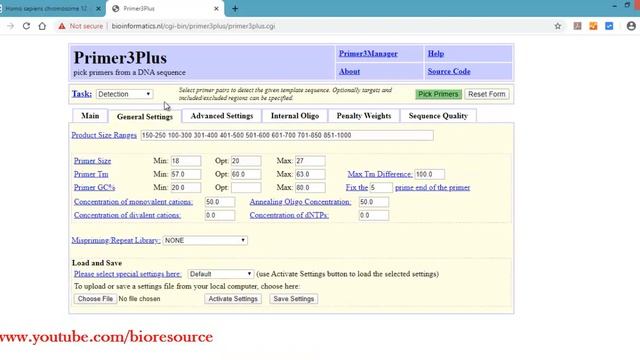Click the first extension icon in toolbar

click(577, 26)
